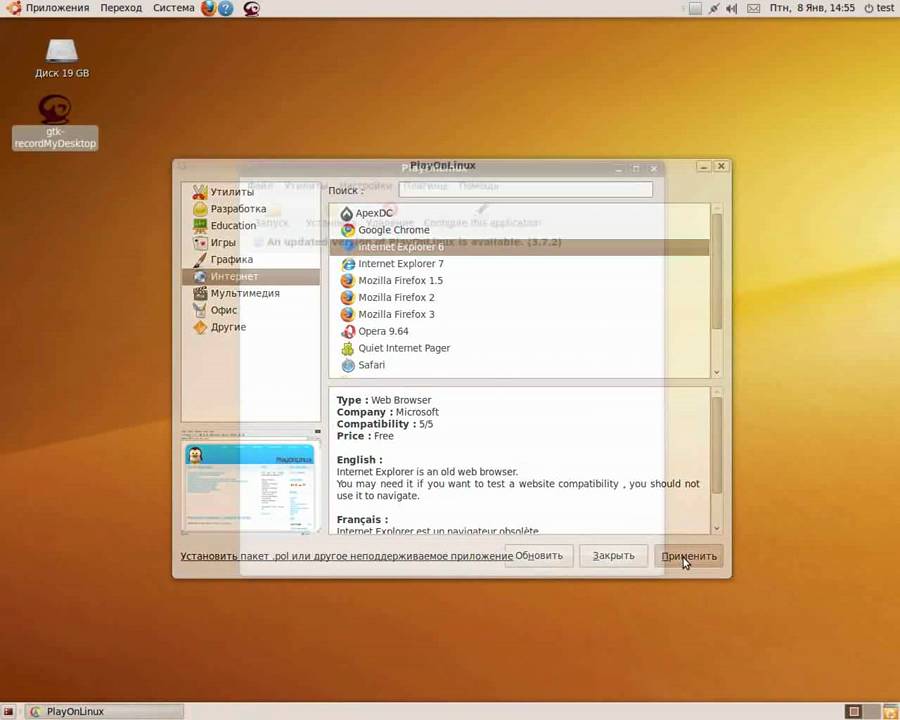Click the Google Chrome icon in list
This screenshot has width=900, height=720.
348,230
